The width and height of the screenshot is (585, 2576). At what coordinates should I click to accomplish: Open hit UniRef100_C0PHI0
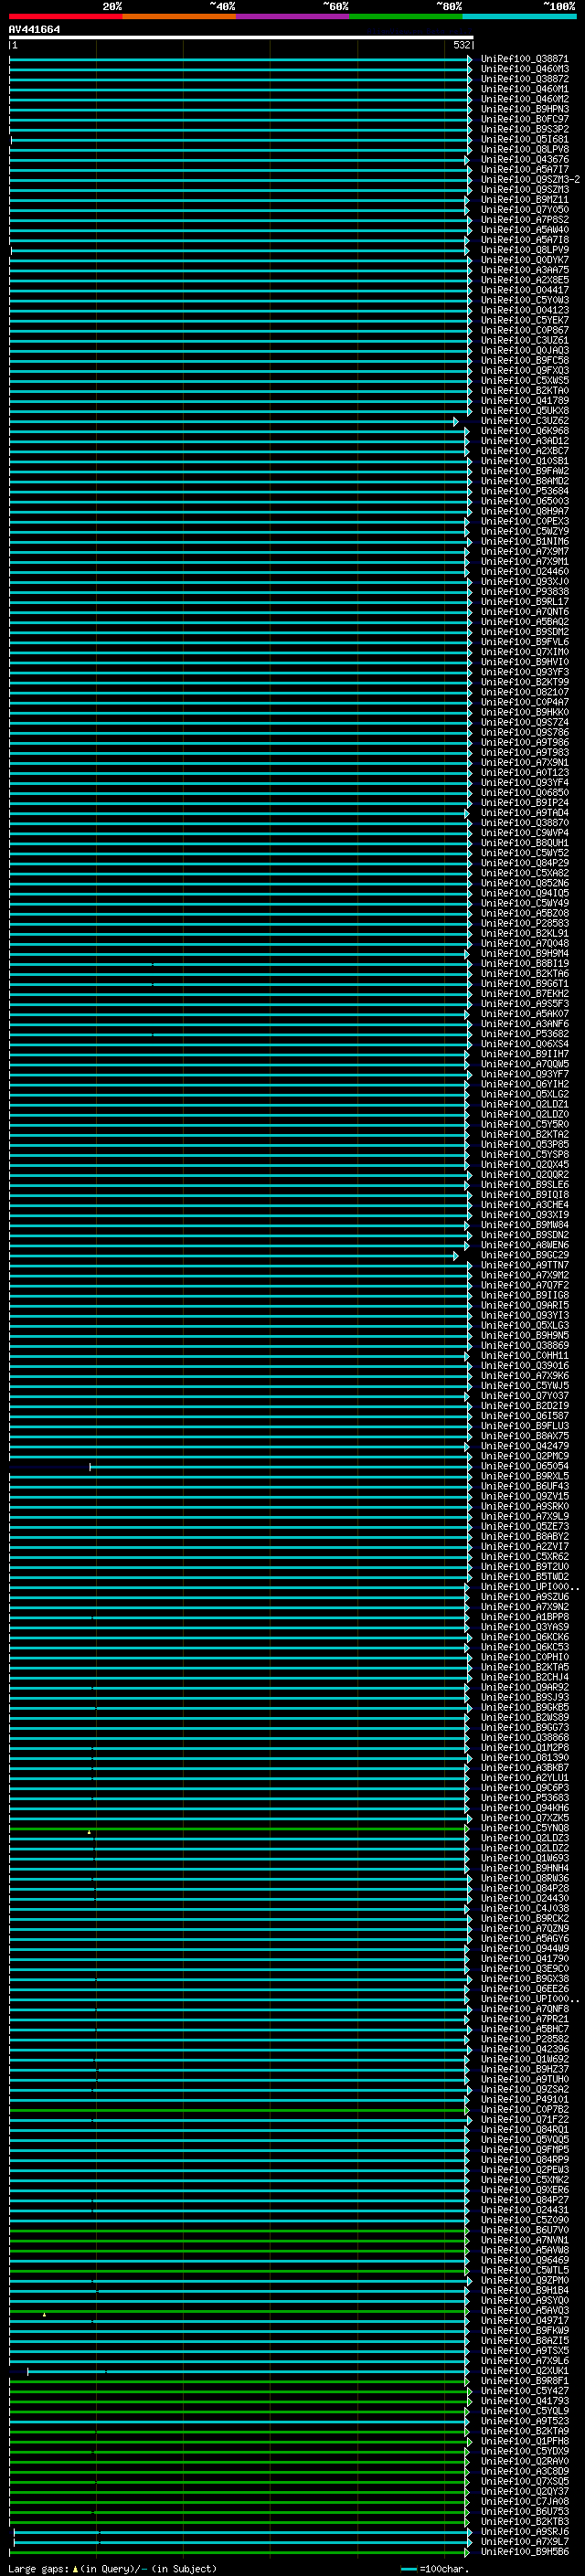524,1657
